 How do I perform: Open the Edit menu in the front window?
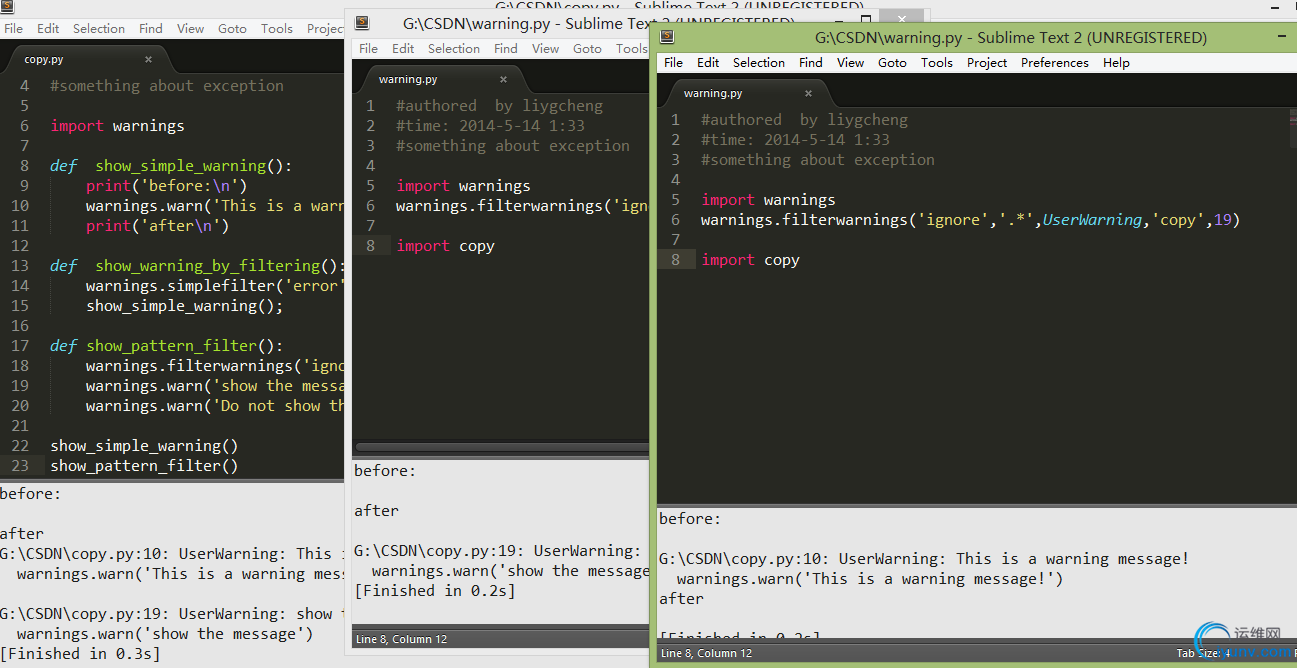click(708, 62)
